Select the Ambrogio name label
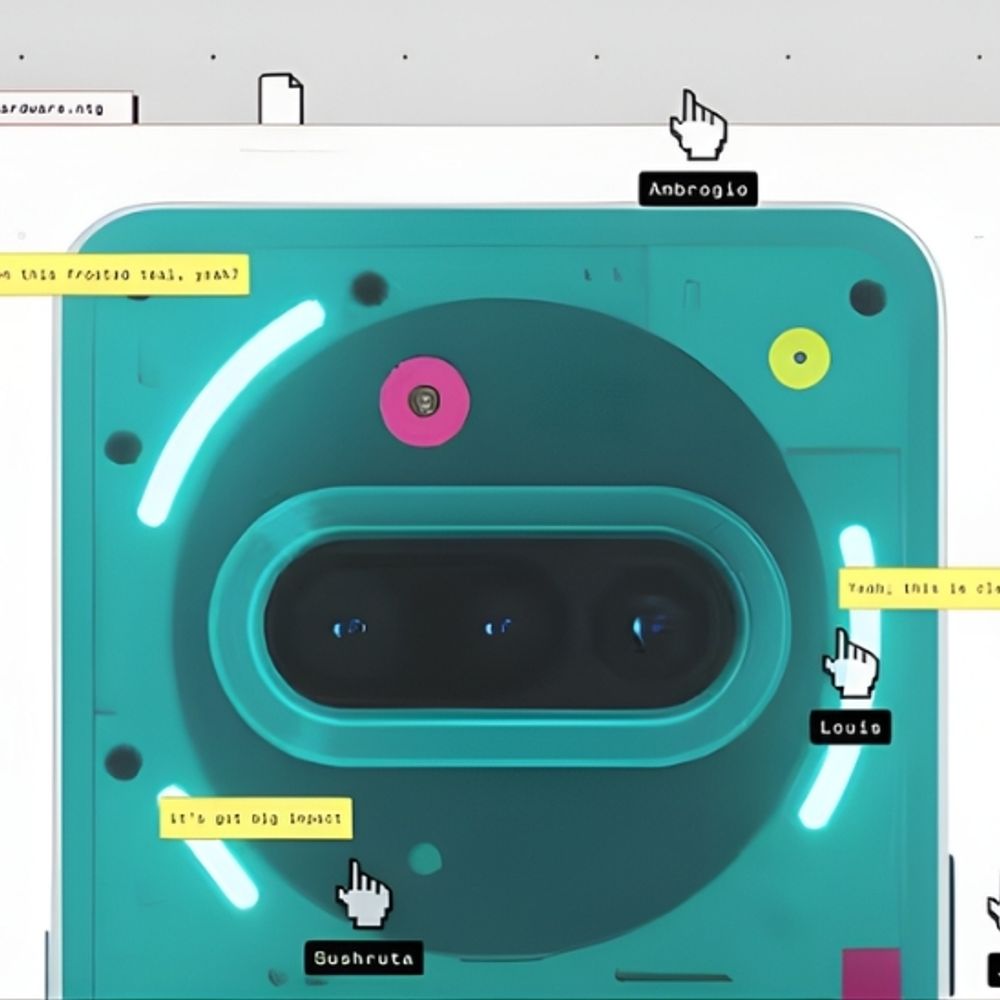The height and width of the screenshot is (1000, 1000). click(x=698, y=189)
